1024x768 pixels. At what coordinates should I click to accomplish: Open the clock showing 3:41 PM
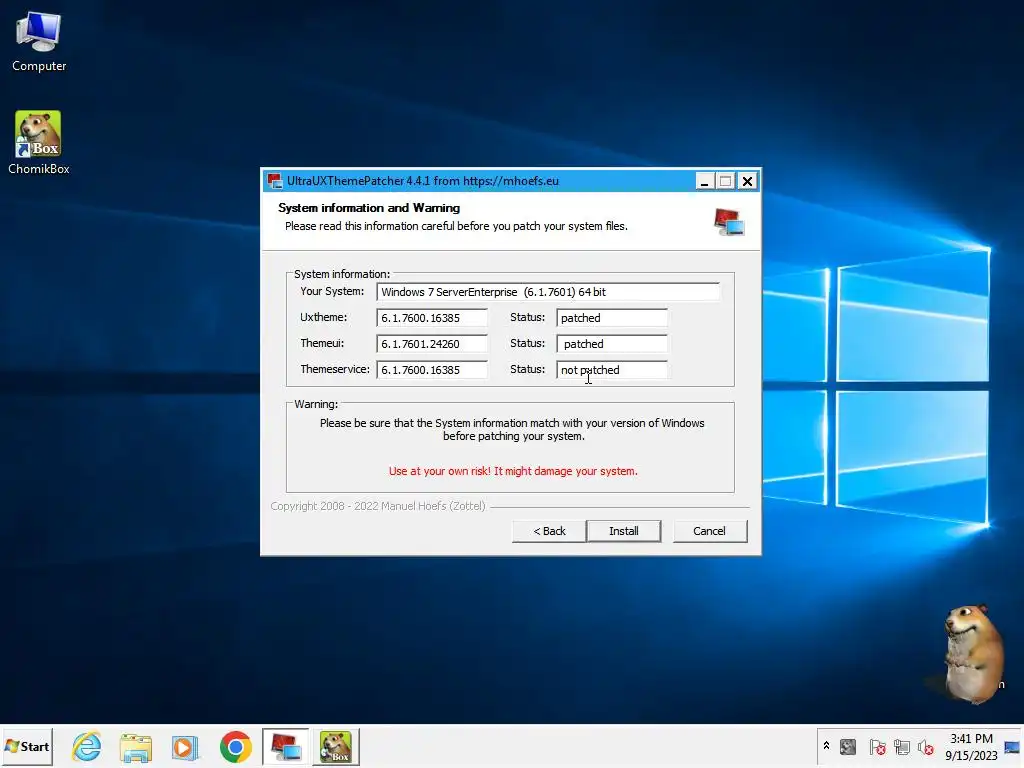coord(971,746)
